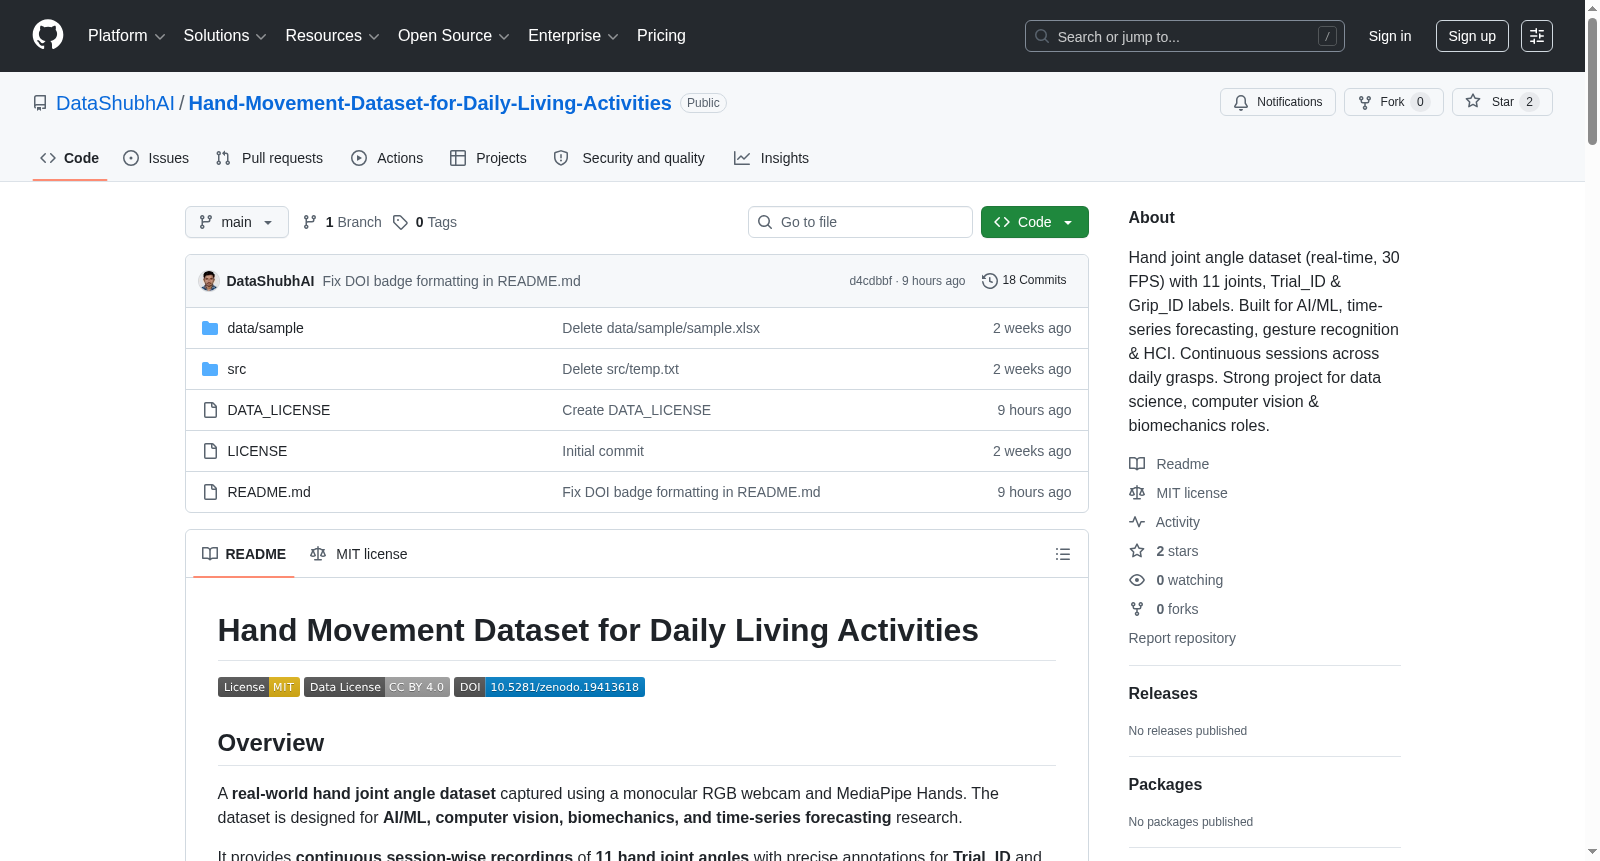
Task: Open commit message 'Create DATA_LICENSE'
Action: [x=636, y=410]
